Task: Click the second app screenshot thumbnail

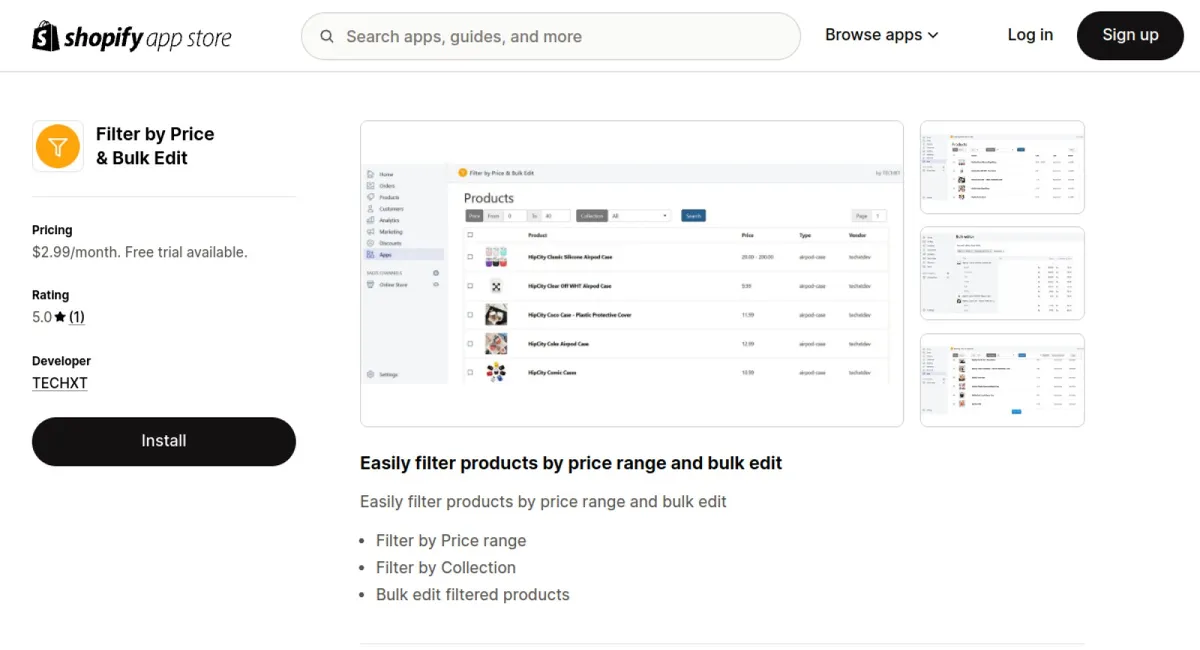Action: tap(1001, 273)
